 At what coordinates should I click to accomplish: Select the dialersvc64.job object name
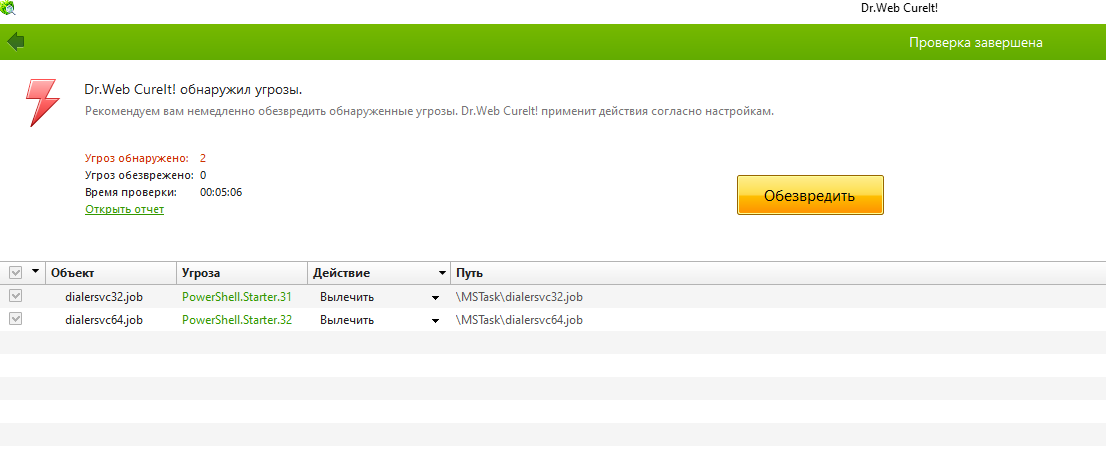point(104,320)
